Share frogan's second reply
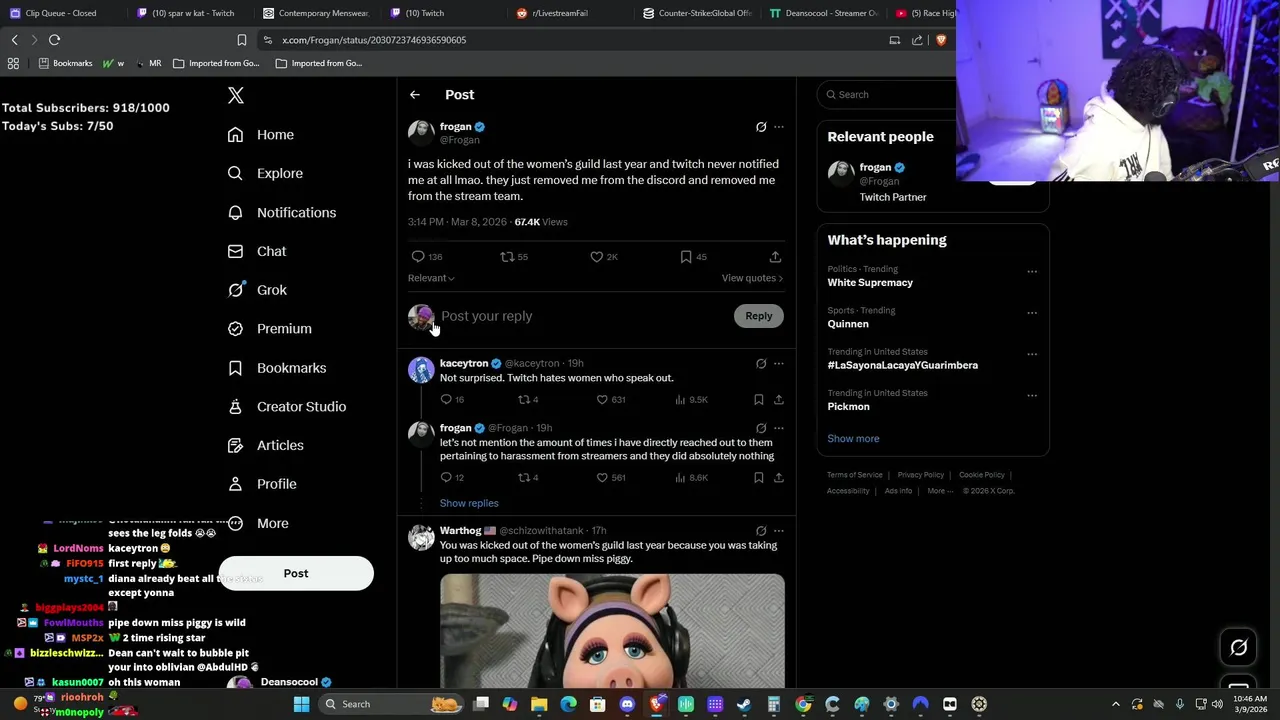This screenshot has width=1280, height=720. coord(779,477)
